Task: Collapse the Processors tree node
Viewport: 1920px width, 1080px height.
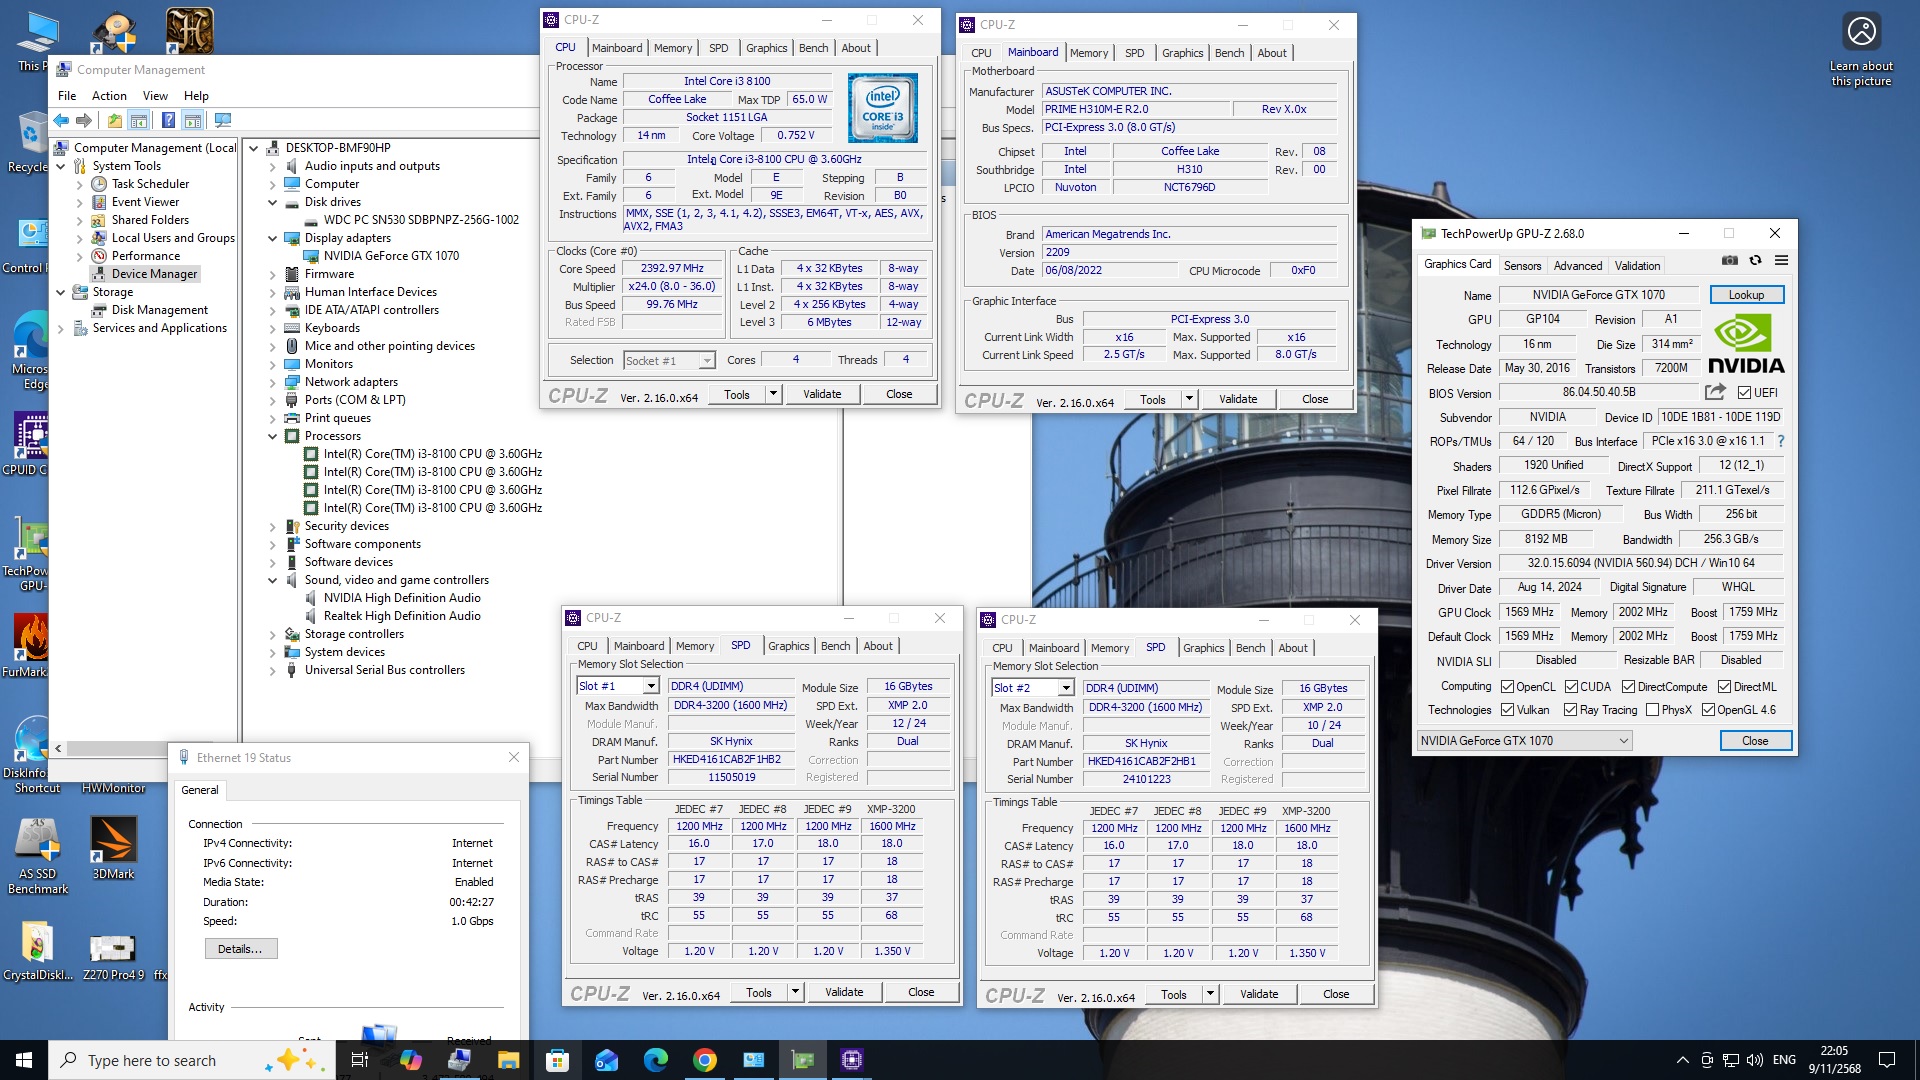Action: pos(272,436)
